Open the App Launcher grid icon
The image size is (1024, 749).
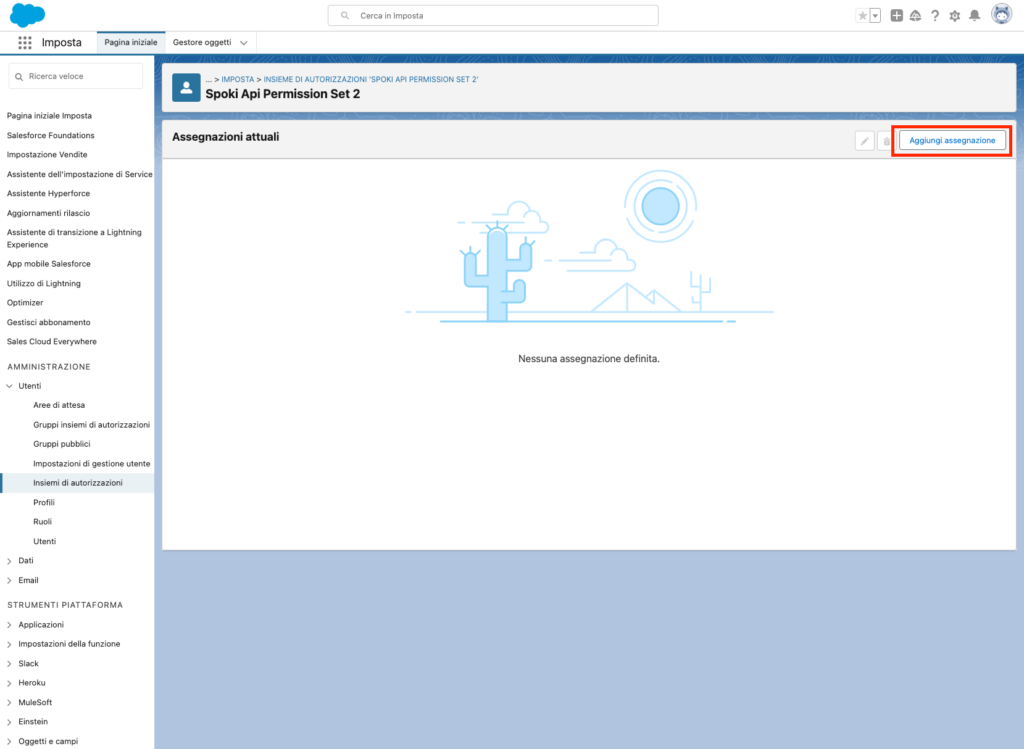pos(25,43)
